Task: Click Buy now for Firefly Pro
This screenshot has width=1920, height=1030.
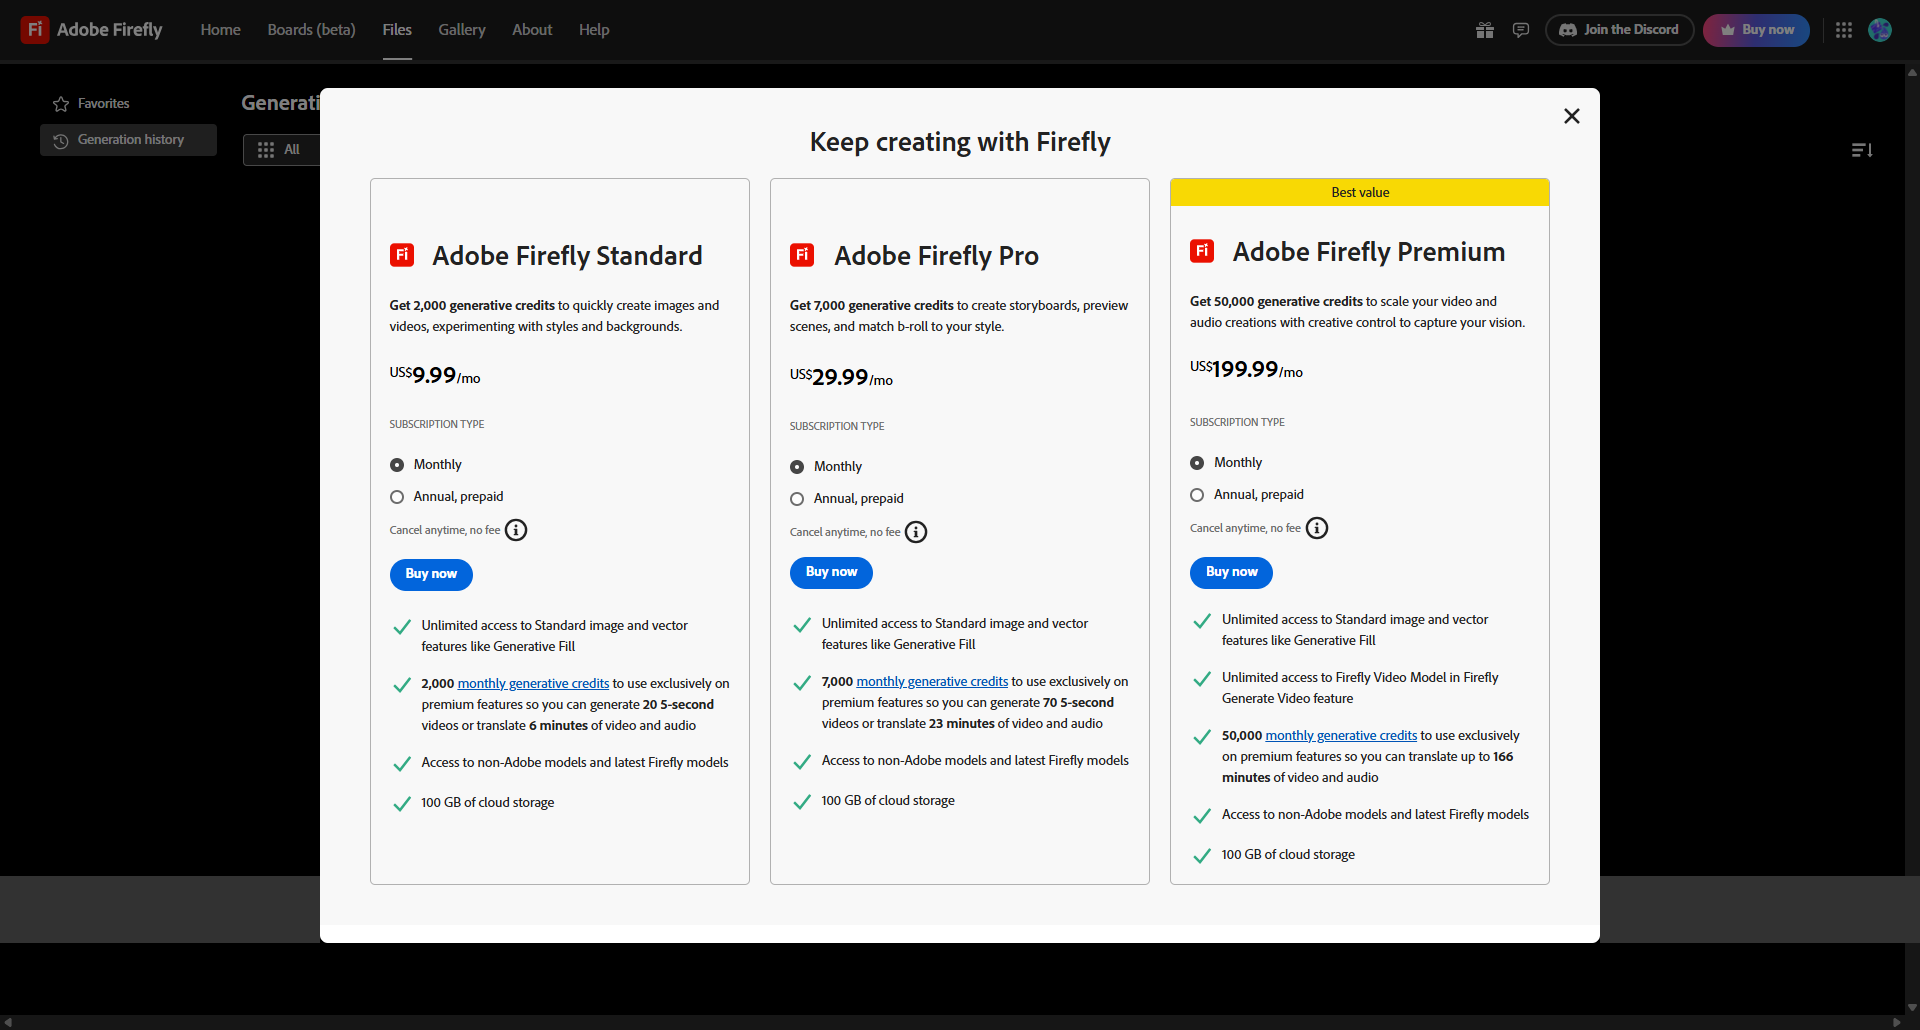Action: pos(831,572)
